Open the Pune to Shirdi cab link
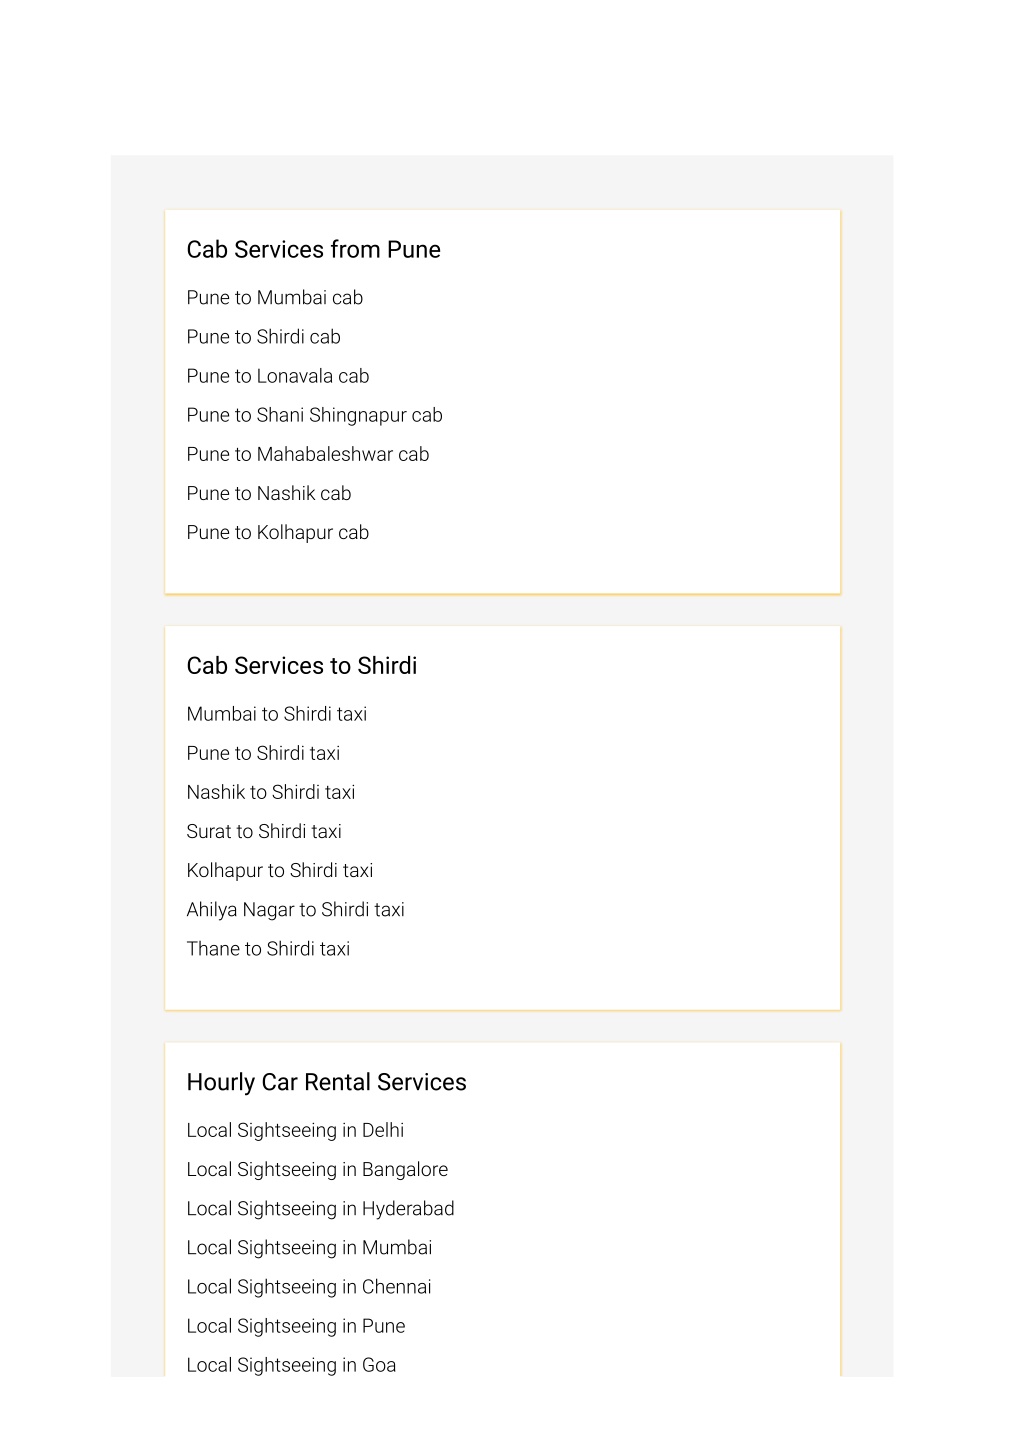 click(x=263, y=337)
